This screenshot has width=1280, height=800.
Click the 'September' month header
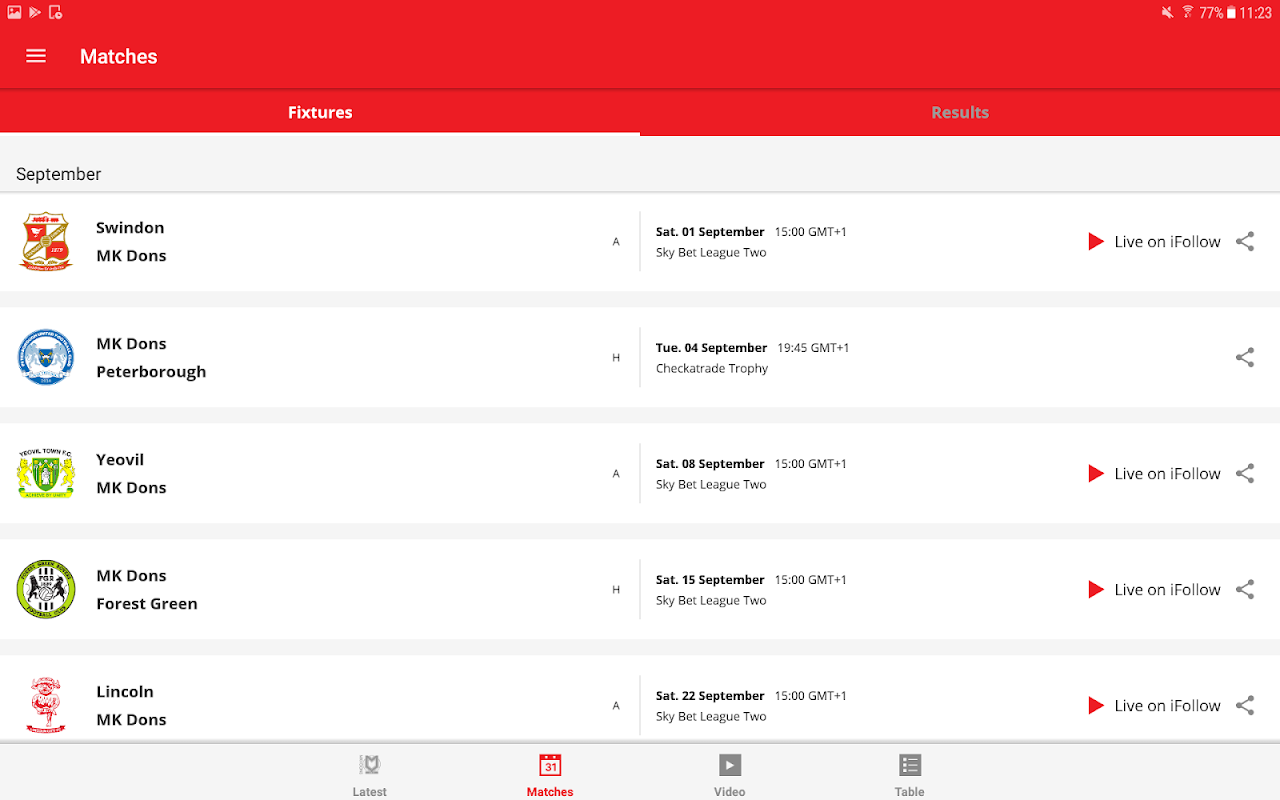[59, 174]
